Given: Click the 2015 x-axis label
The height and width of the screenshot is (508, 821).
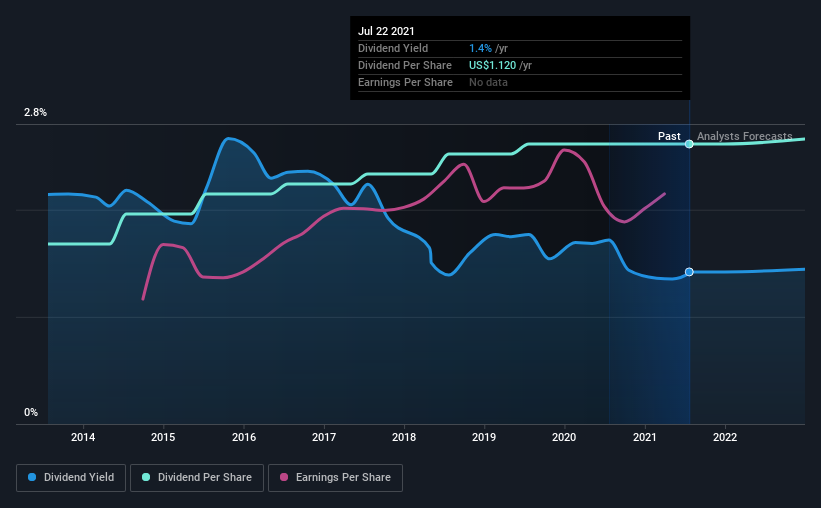Looking at the screenshot, I should (x=163, y=437).
